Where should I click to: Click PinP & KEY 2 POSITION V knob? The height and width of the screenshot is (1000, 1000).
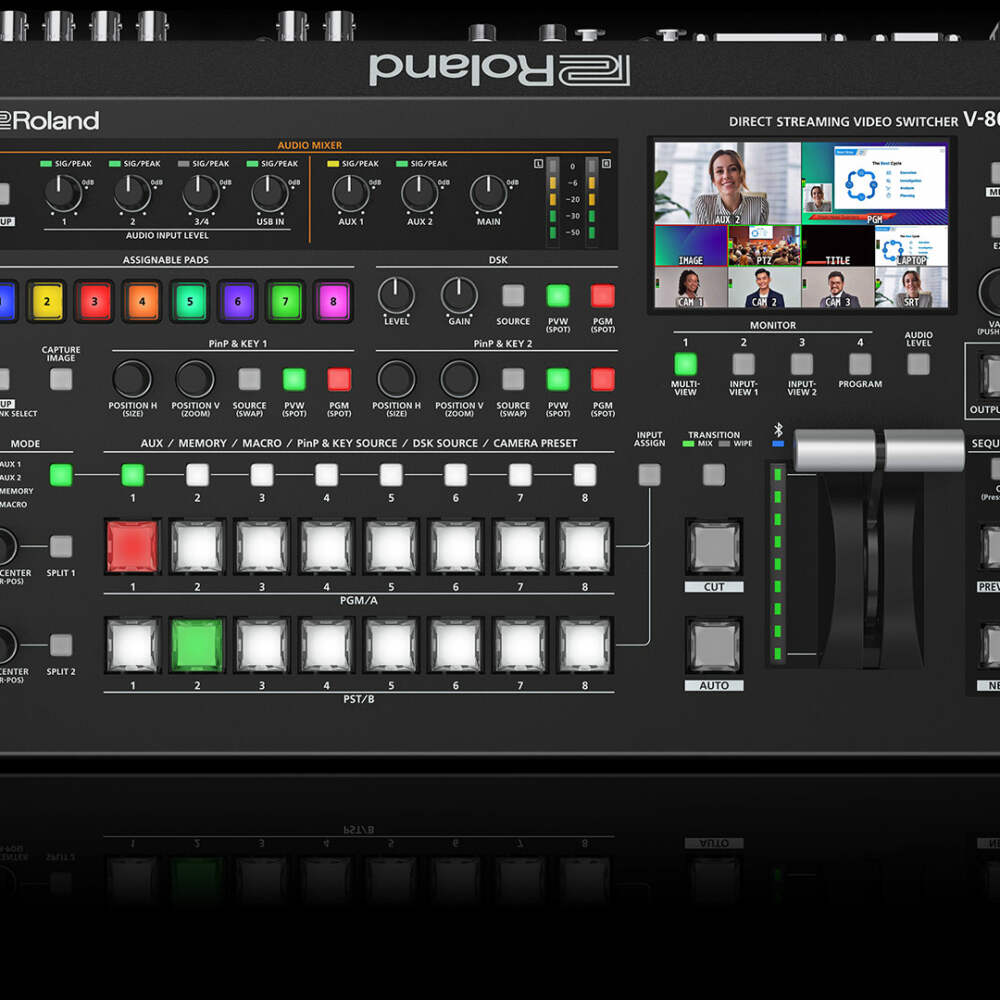click(459, 379)
